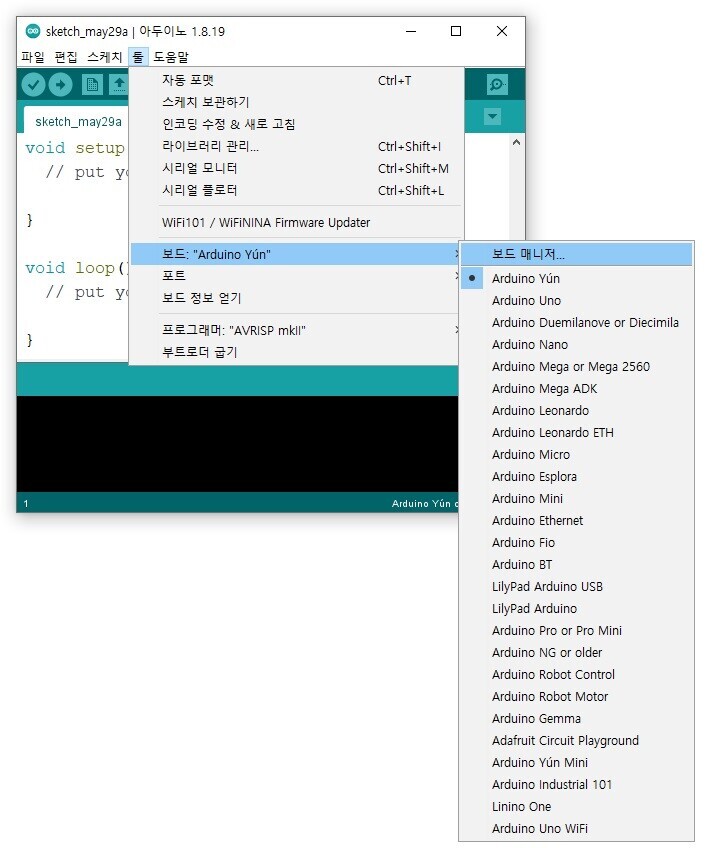The image size is (714, 848).
Task: Select Adafruit Circuit Playground board
Action: click(x=577, y=740)
